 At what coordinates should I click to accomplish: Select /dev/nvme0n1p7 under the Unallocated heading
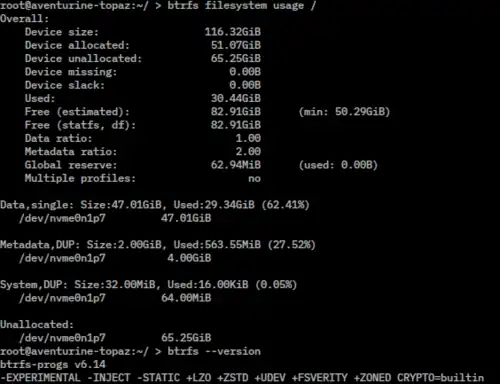[62, 338]
